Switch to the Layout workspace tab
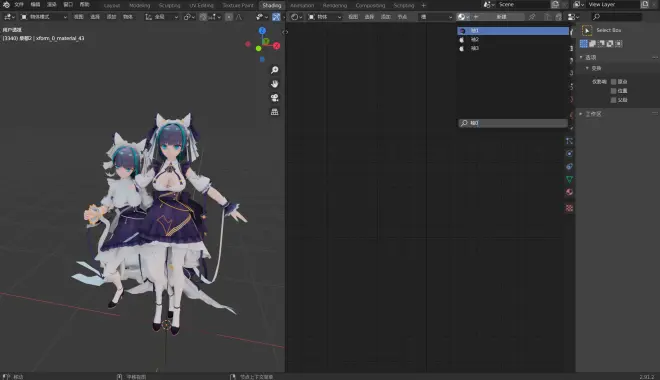This screenshot has width=660, height=380. pos(112,5)
